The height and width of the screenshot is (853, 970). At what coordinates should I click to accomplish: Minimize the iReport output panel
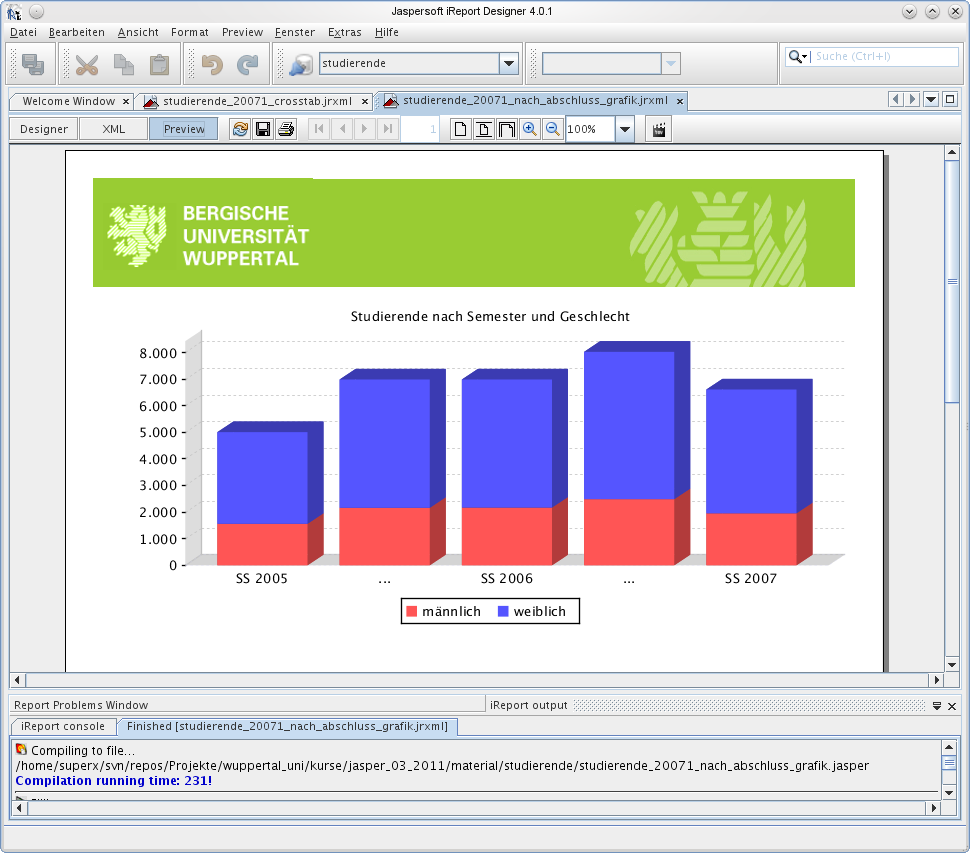[937, 706]
